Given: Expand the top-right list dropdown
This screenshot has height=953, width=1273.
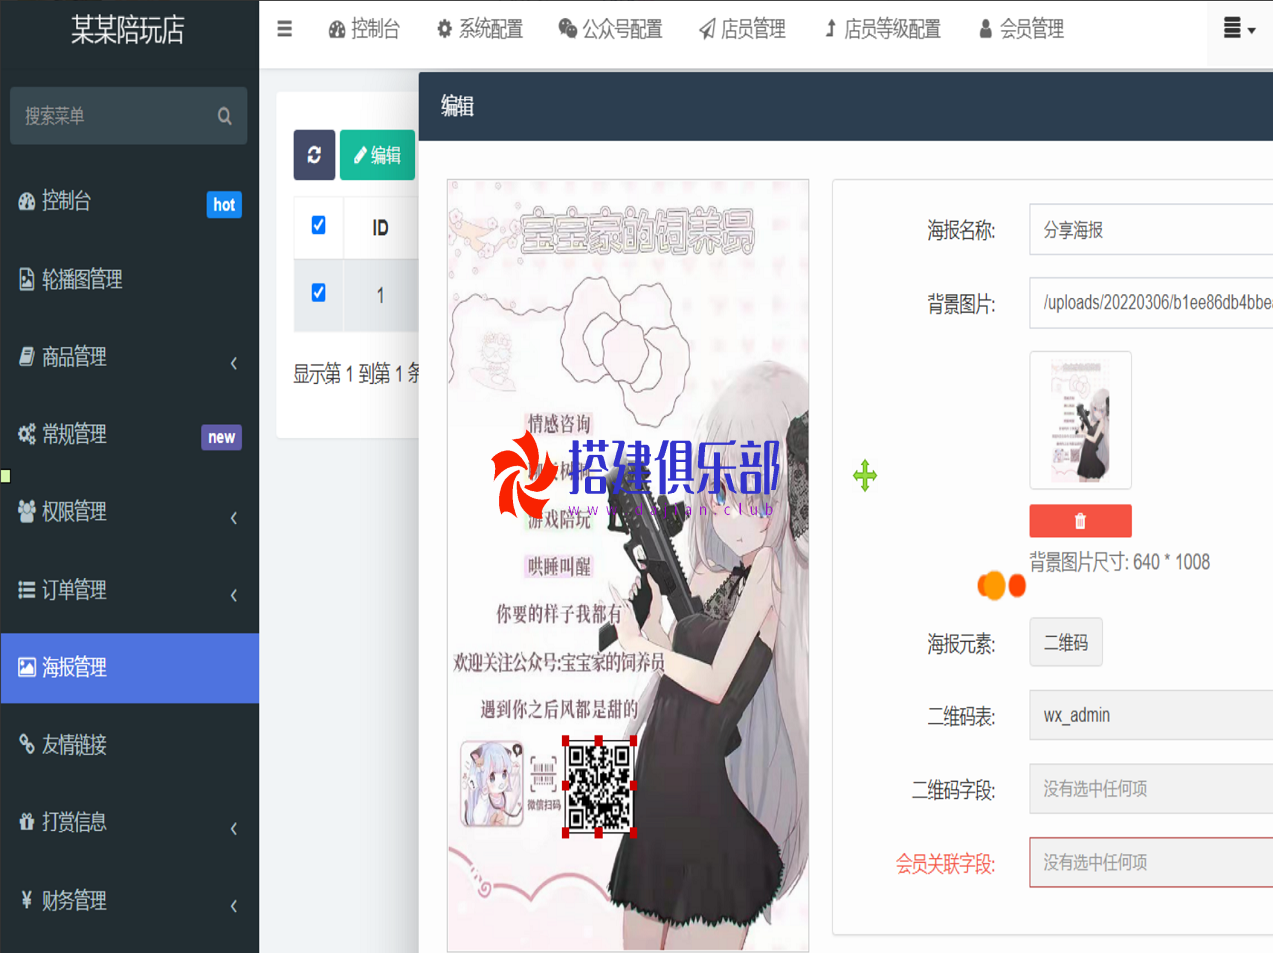Looking at the screenshot, I should pyautogui.click(x=1240, y=29).
